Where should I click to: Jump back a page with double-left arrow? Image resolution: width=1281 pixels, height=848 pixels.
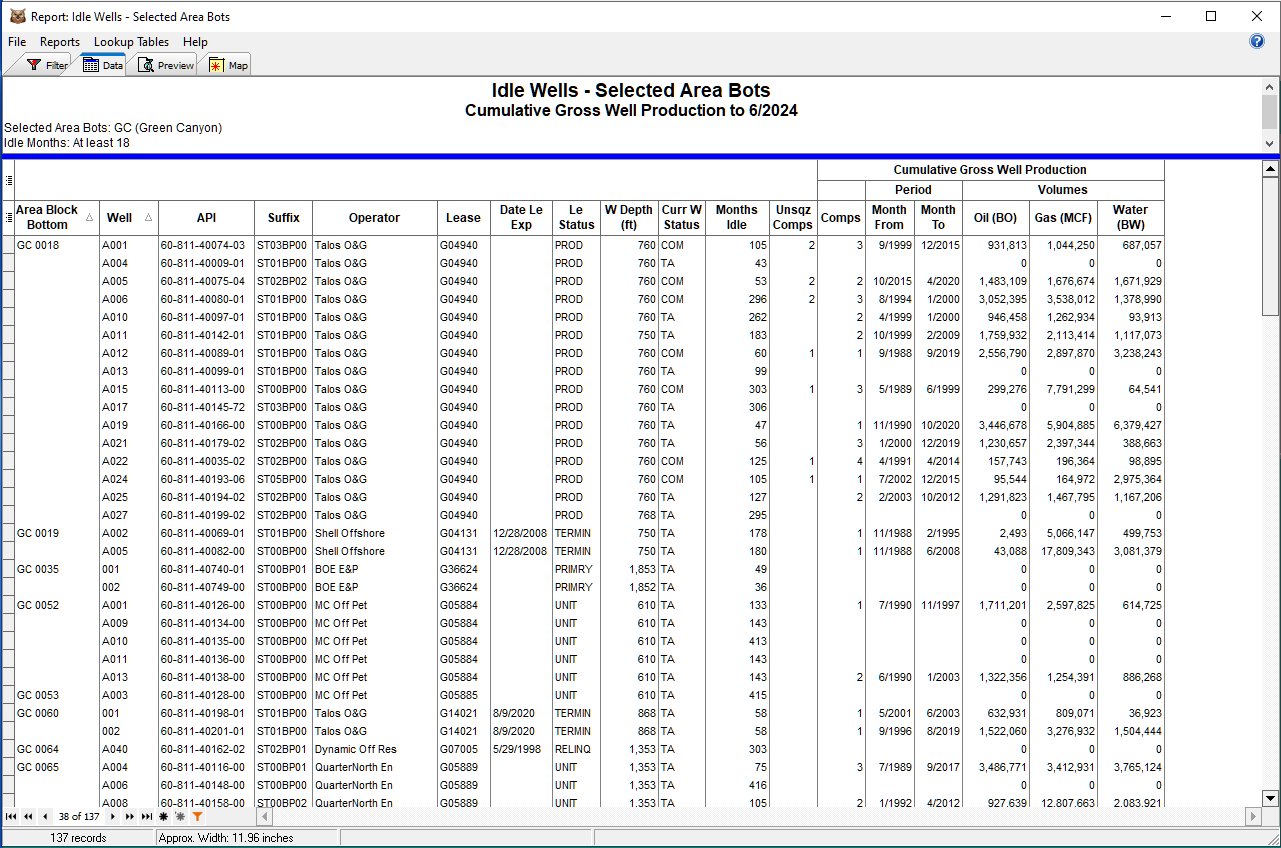coord(28,817)
